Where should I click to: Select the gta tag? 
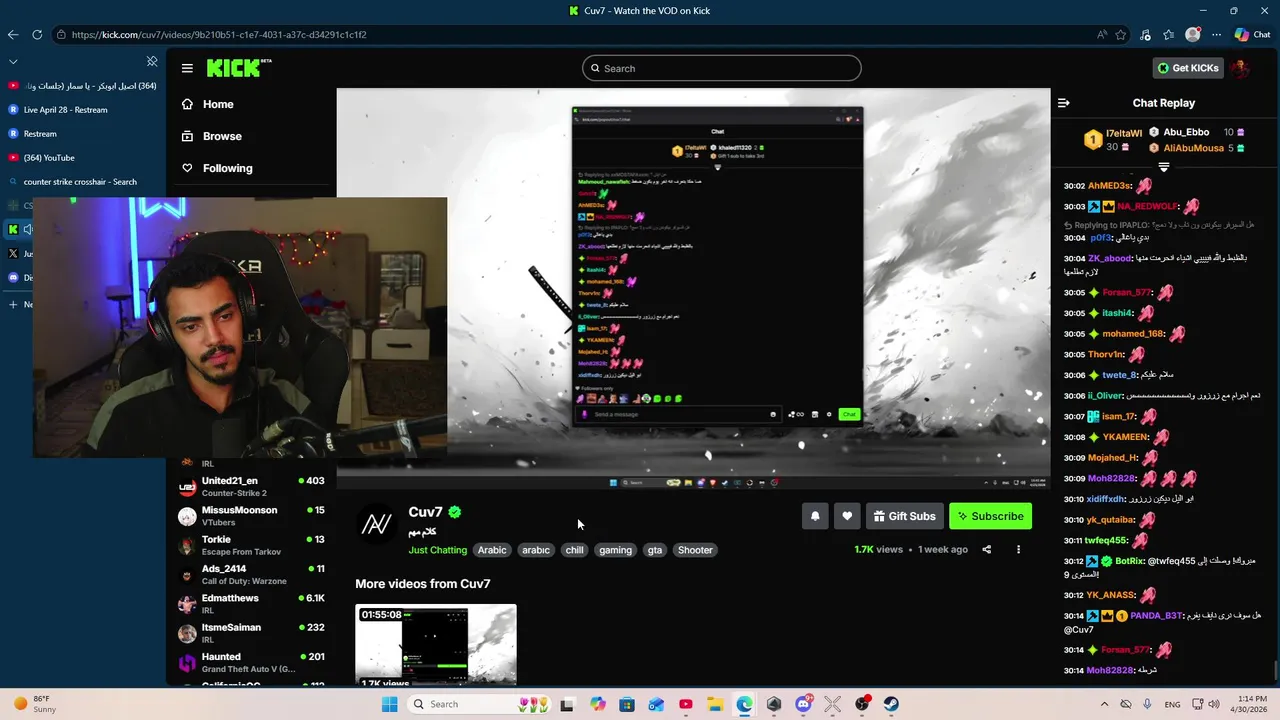coord(655,550)
